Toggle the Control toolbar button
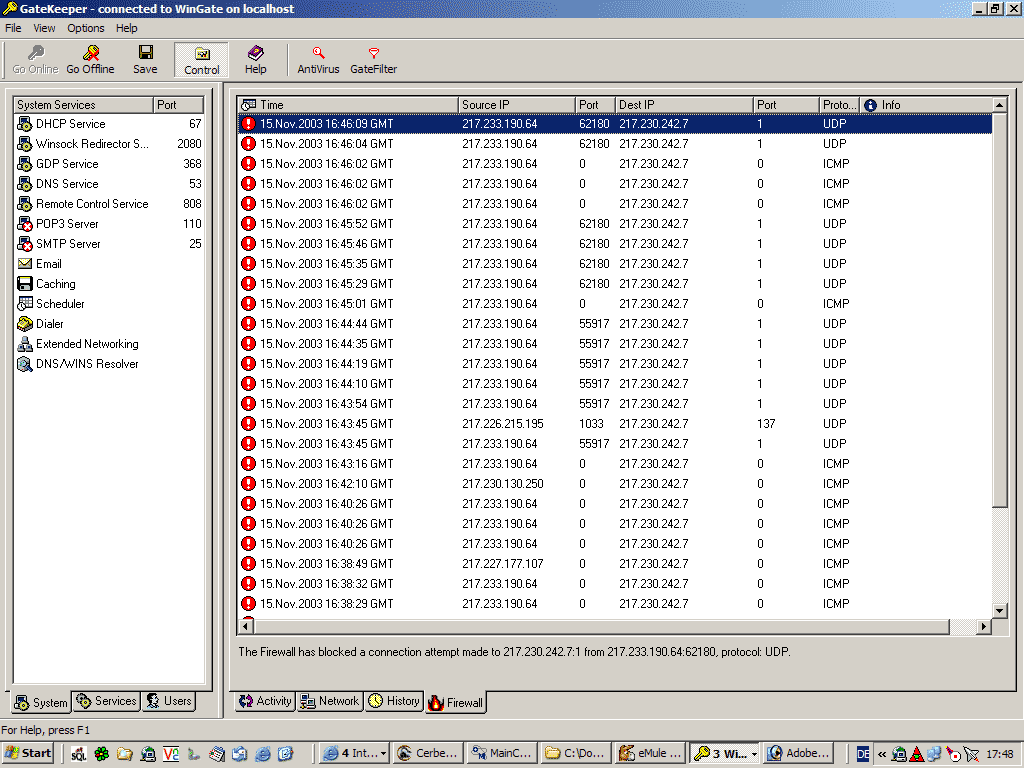 [x=201, y=60]
